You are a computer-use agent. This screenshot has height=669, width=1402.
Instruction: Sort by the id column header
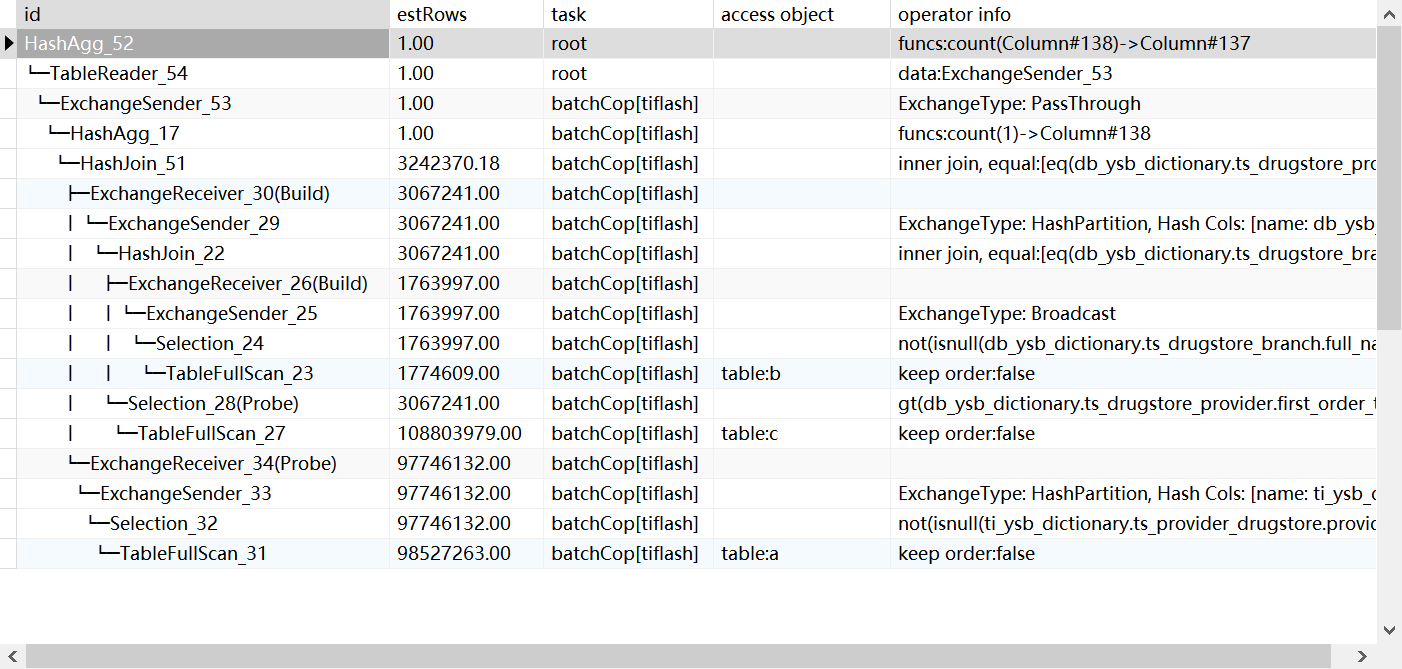200,14
